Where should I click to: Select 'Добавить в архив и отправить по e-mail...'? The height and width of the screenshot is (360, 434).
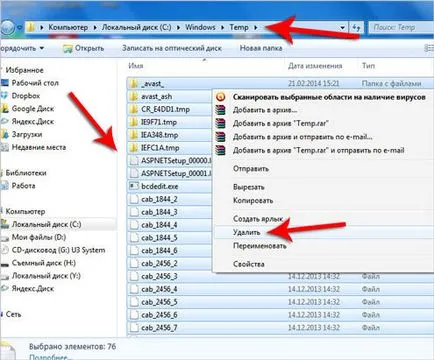pyautogui.click(x=303, y=137)
